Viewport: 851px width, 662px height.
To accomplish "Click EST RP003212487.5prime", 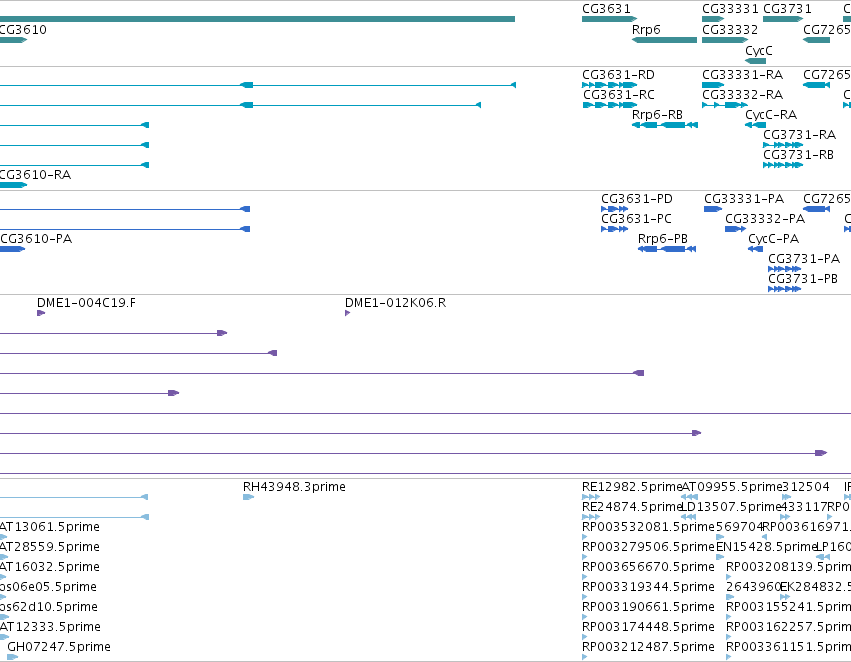I will tap(648, 647).
